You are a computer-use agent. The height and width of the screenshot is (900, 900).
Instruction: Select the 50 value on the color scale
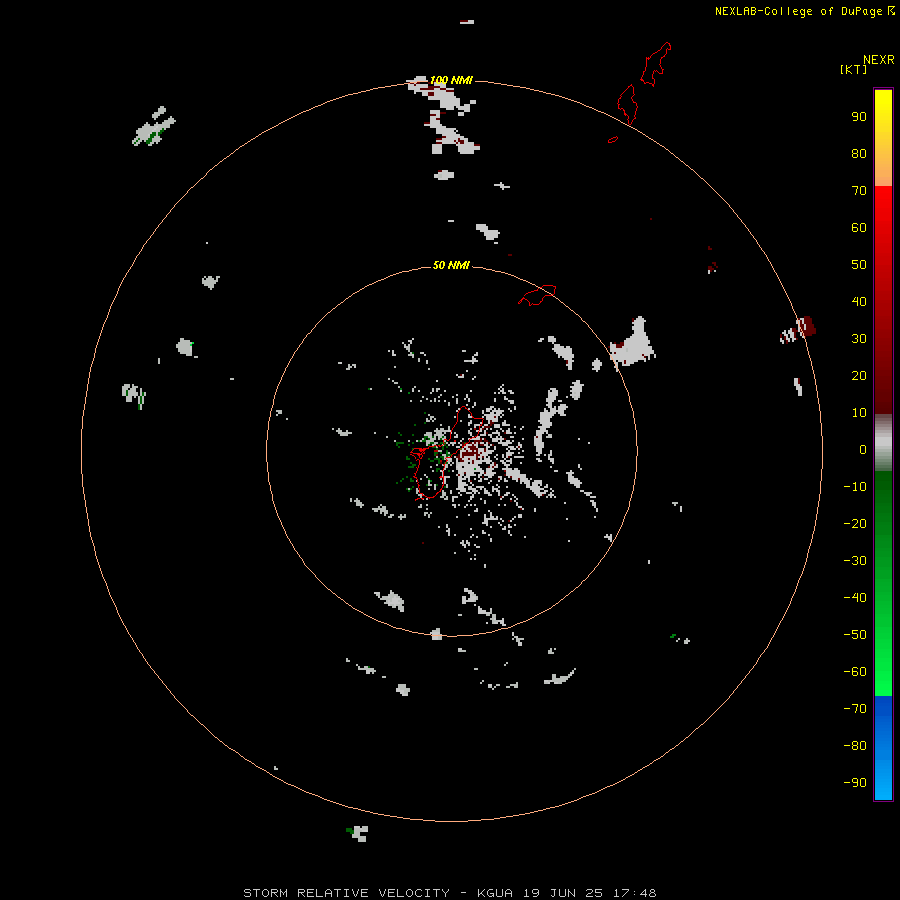[859, 265]
